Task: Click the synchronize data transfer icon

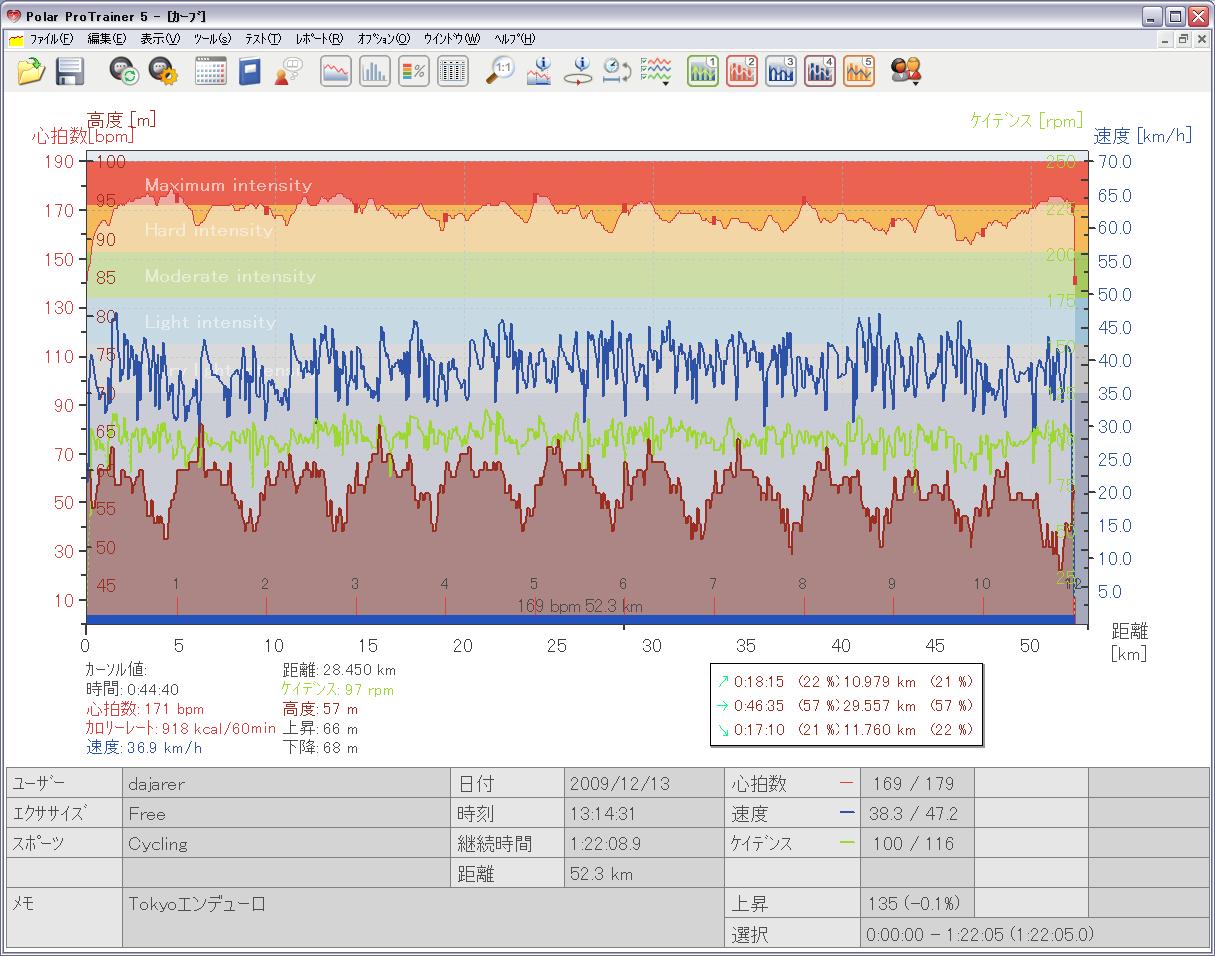Action: [x=124, y=71]
